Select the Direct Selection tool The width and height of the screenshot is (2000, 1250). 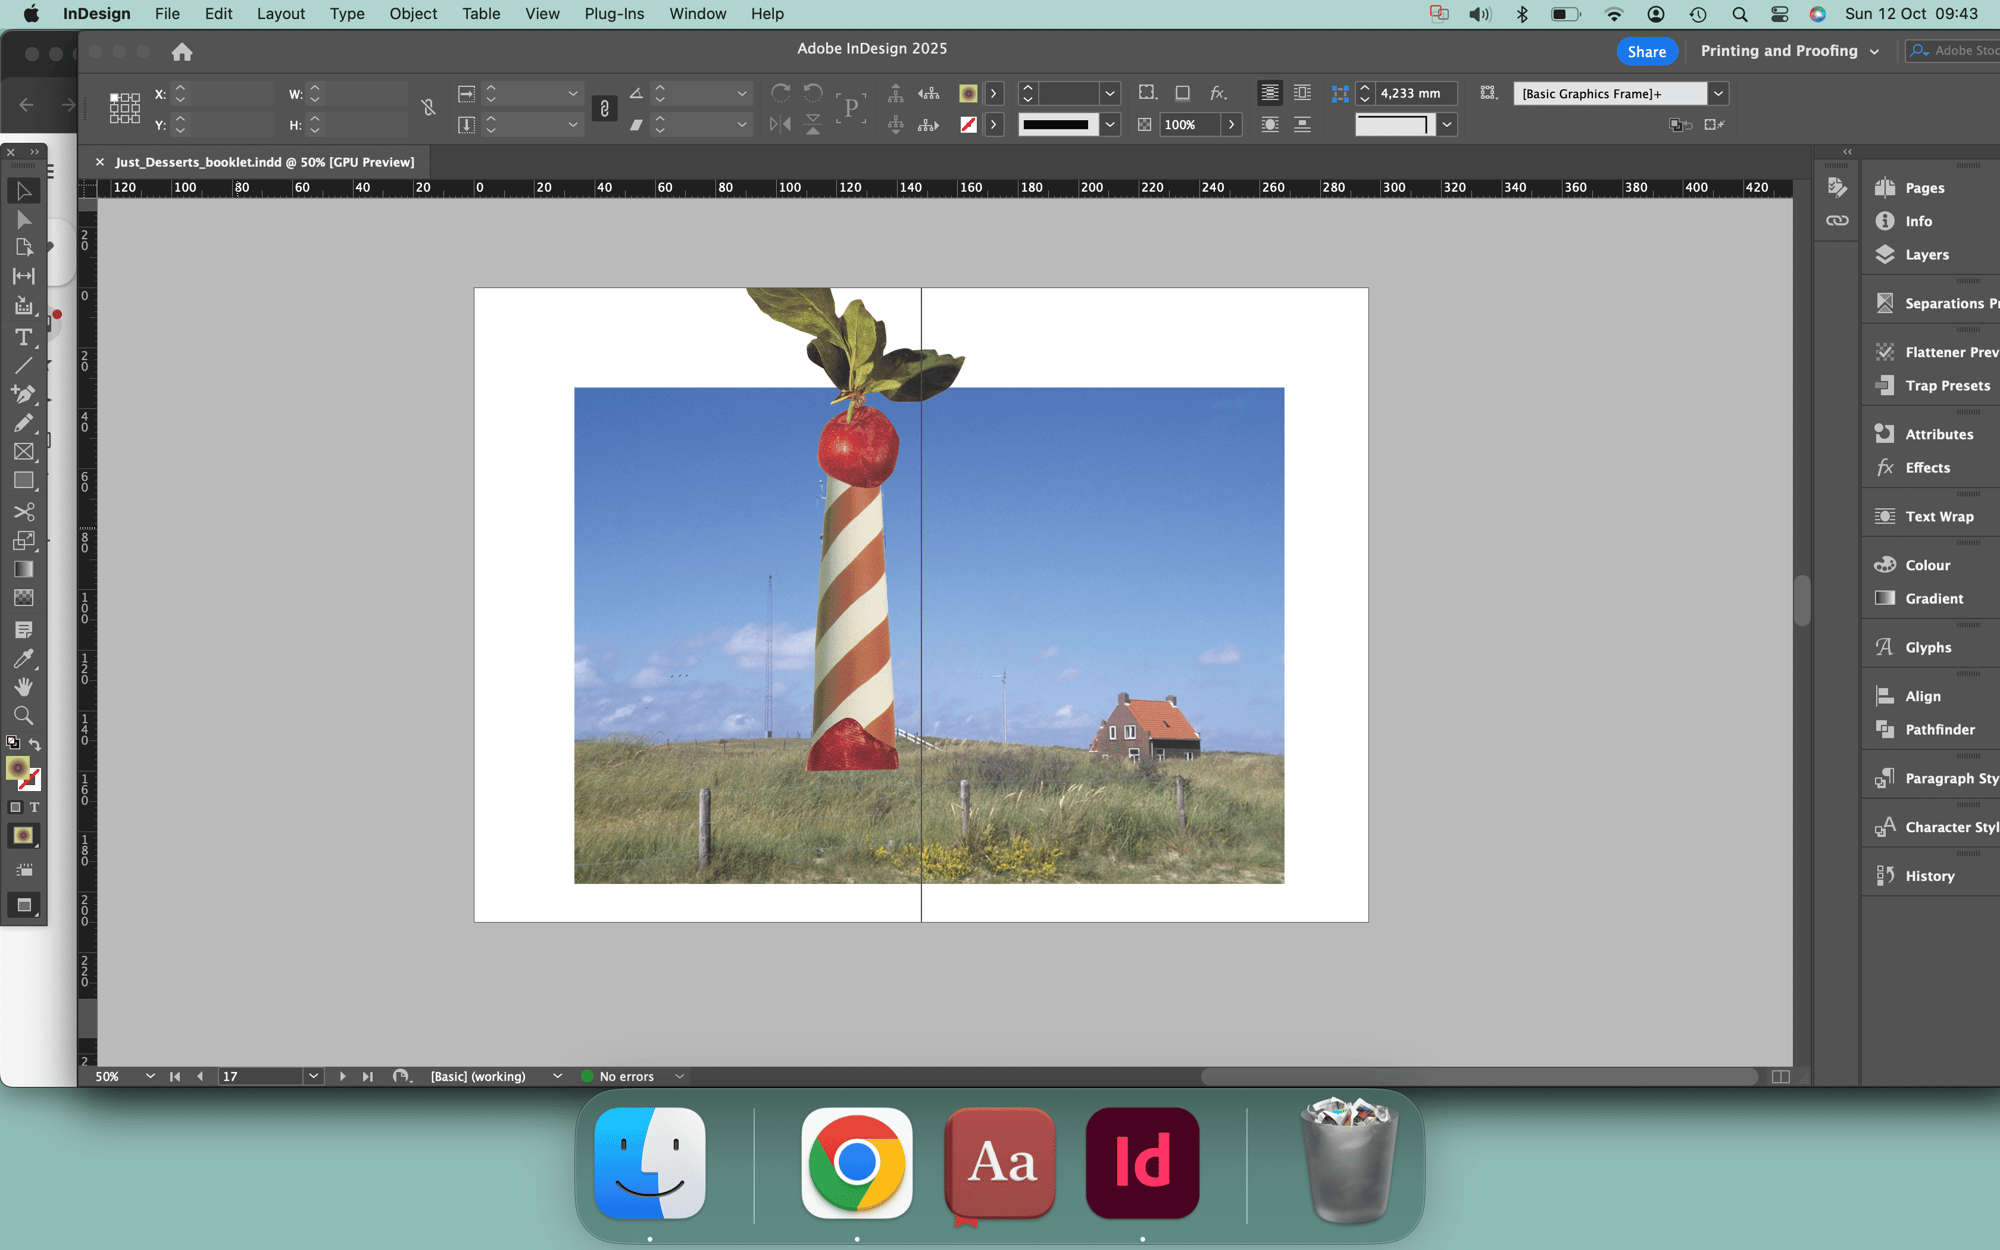coord(23,220)
